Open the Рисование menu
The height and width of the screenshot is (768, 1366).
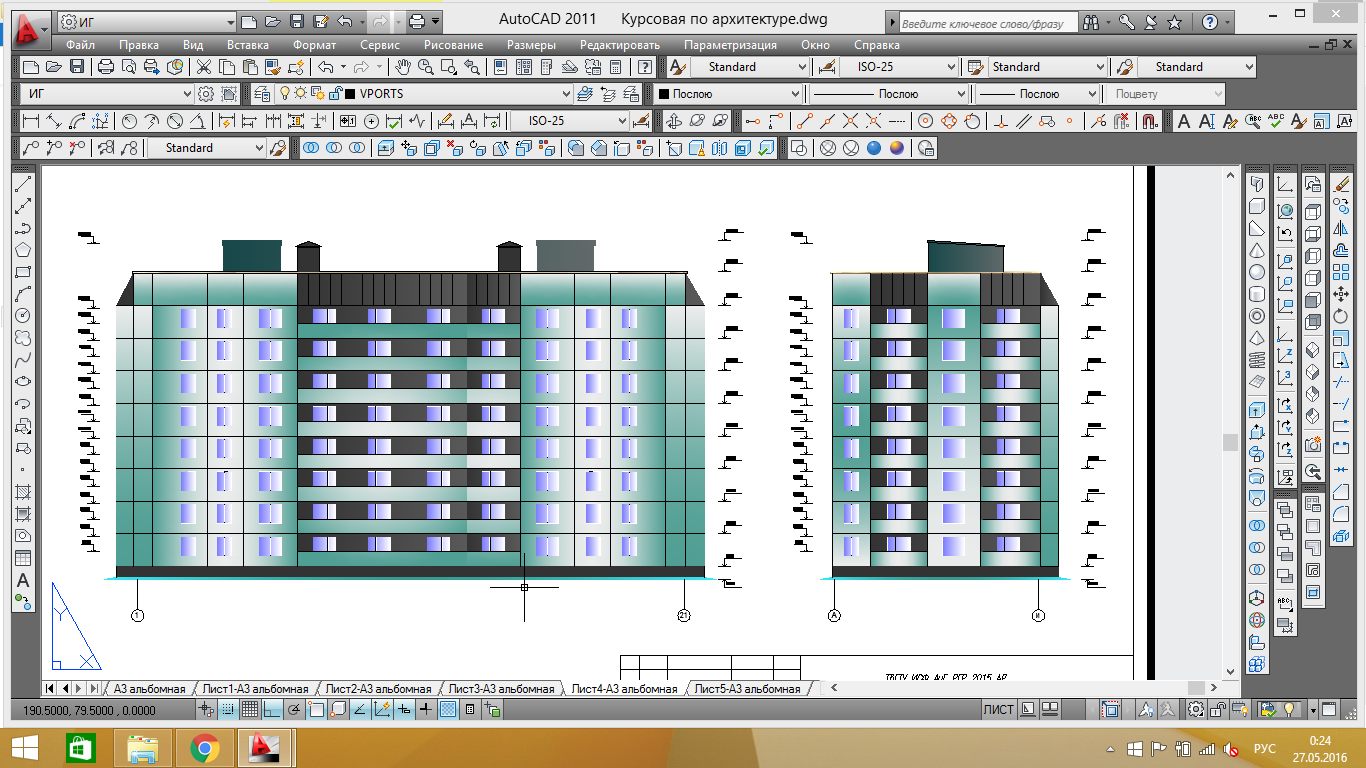click(453, 45)
